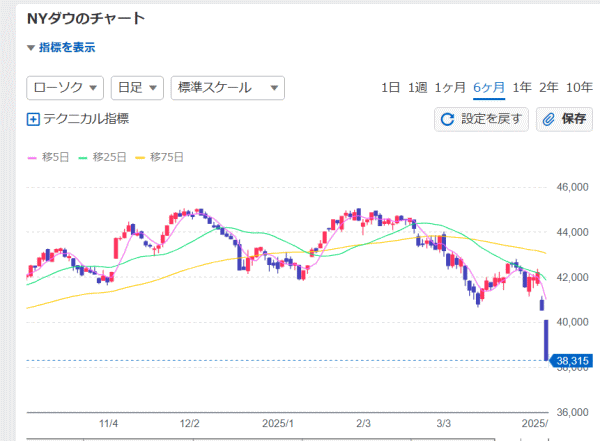Open the 標準スケール scale dropdown
Image resolution: width=600 pixels, height=441 pixels.
[228, 88]
